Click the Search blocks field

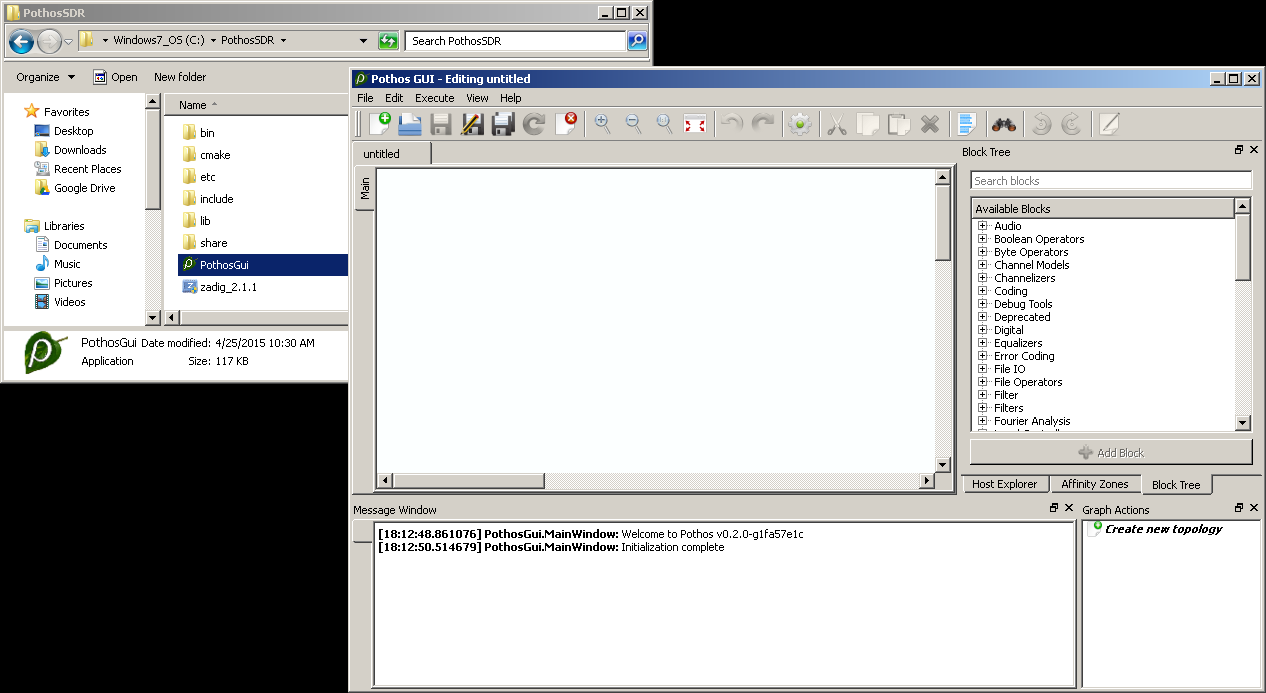coord(1111,181)
